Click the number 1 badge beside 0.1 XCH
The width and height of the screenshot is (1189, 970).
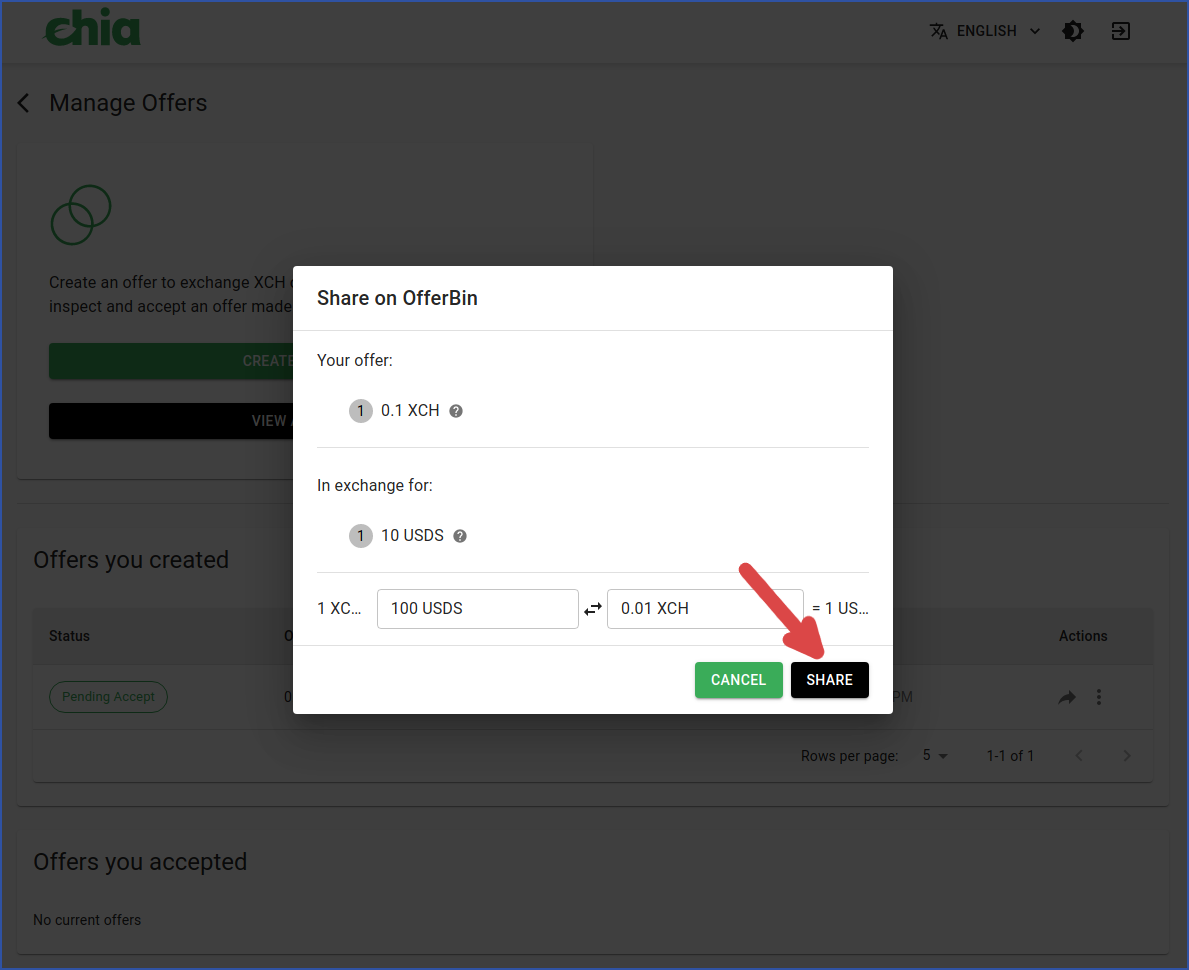[360, 411]
